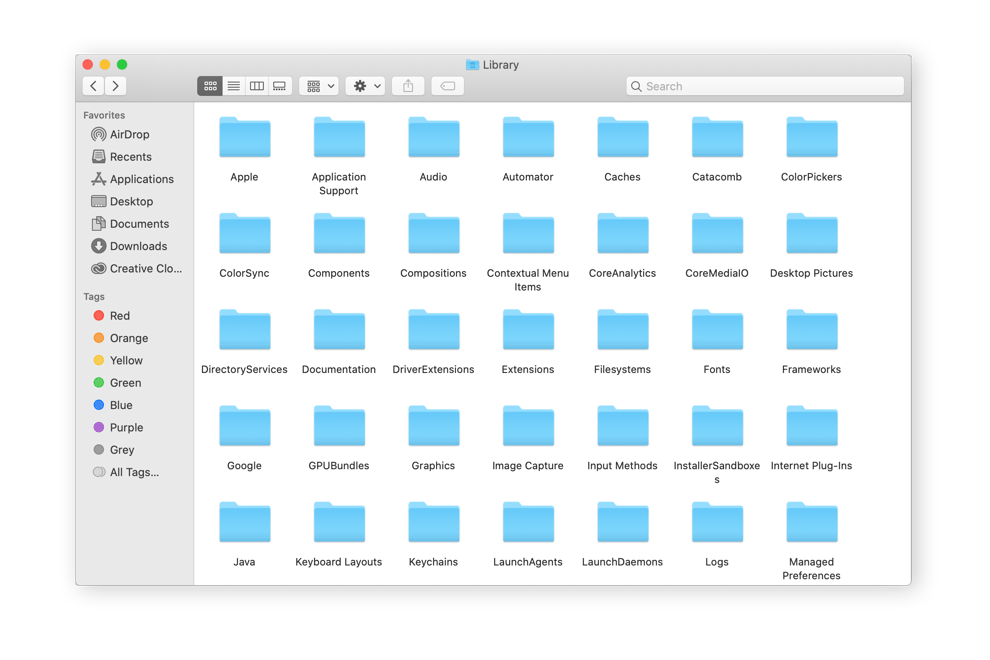990x660 pixels.
Task: Select the Filesystems folder
Action: coord(623,342)
